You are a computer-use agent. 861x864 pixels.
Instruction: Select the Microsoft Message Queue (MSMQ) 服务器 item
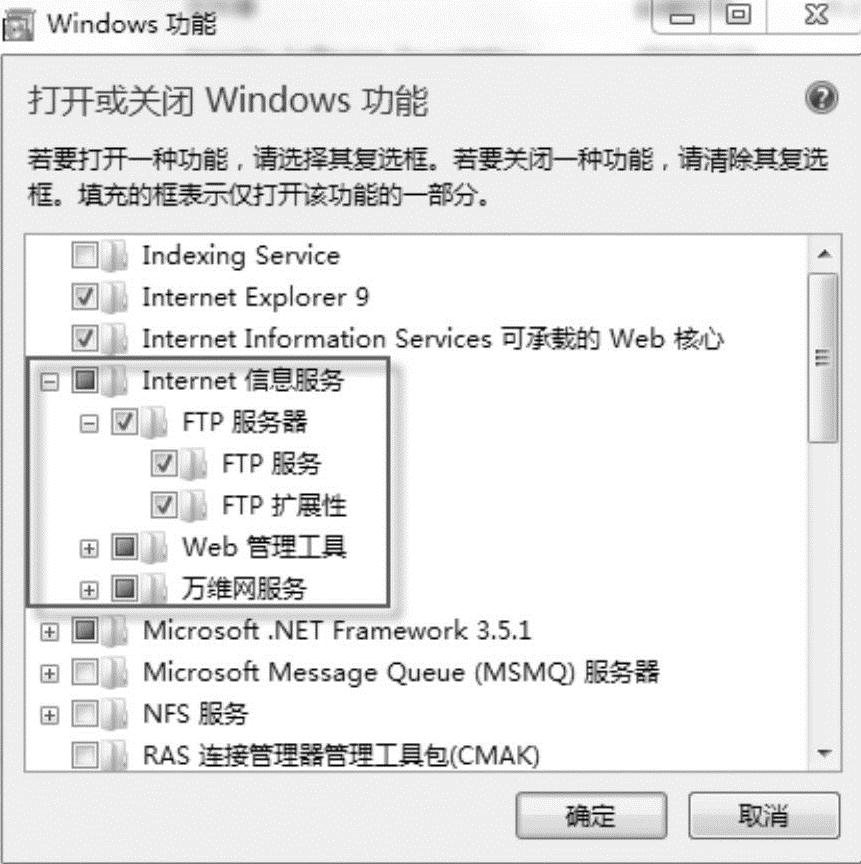401,672
